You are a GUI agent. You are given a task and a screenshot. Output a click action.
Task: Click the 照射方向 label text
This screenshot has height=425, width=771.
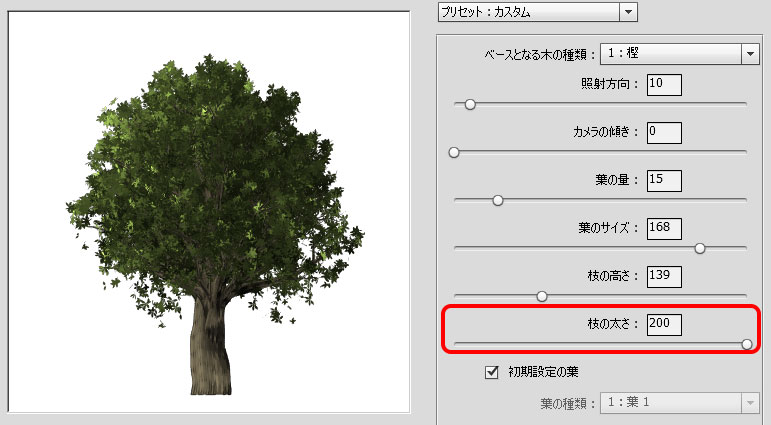pos(609,84)
